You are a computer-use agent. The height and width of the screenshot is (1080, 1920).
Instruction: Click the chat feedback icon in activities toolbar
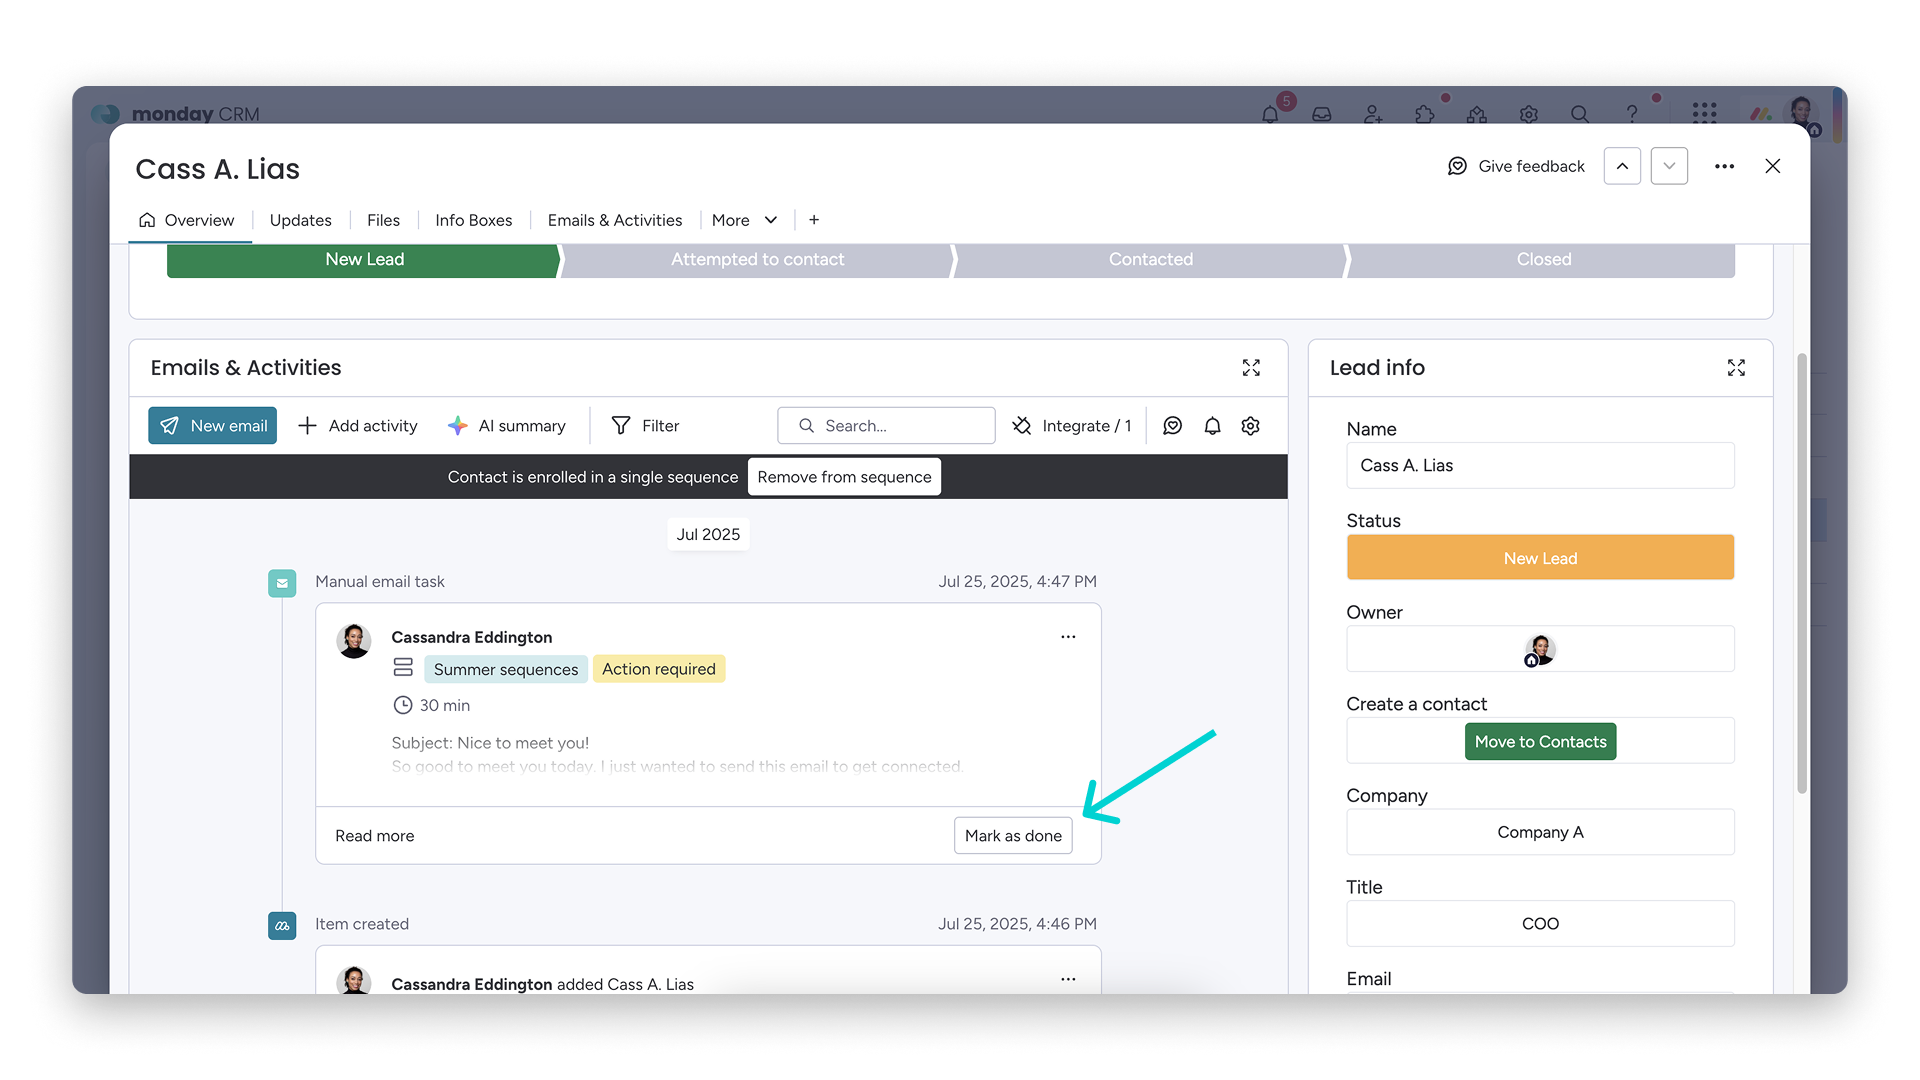click(1173, 426)
